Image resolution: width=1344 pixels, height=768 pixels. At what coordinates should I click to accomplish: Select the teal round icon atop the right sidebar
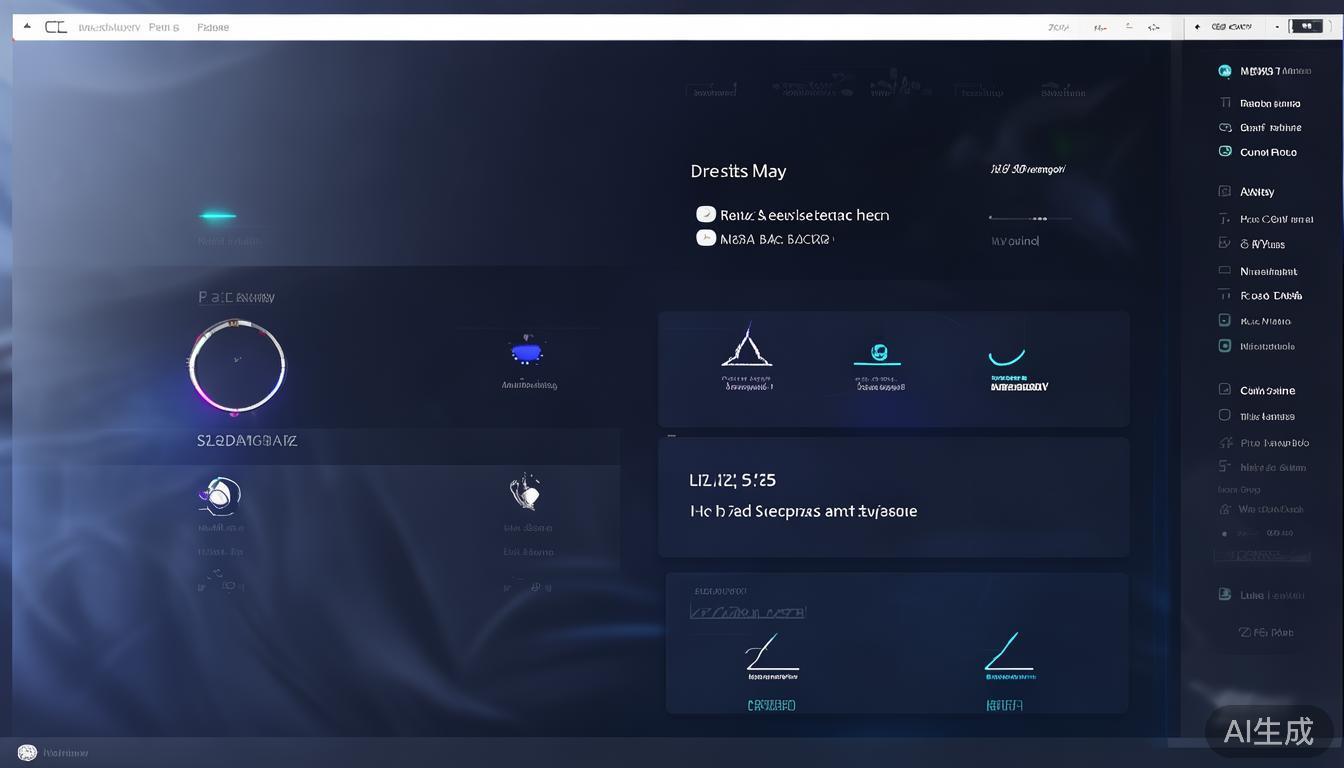click(x=1225, y=71)
